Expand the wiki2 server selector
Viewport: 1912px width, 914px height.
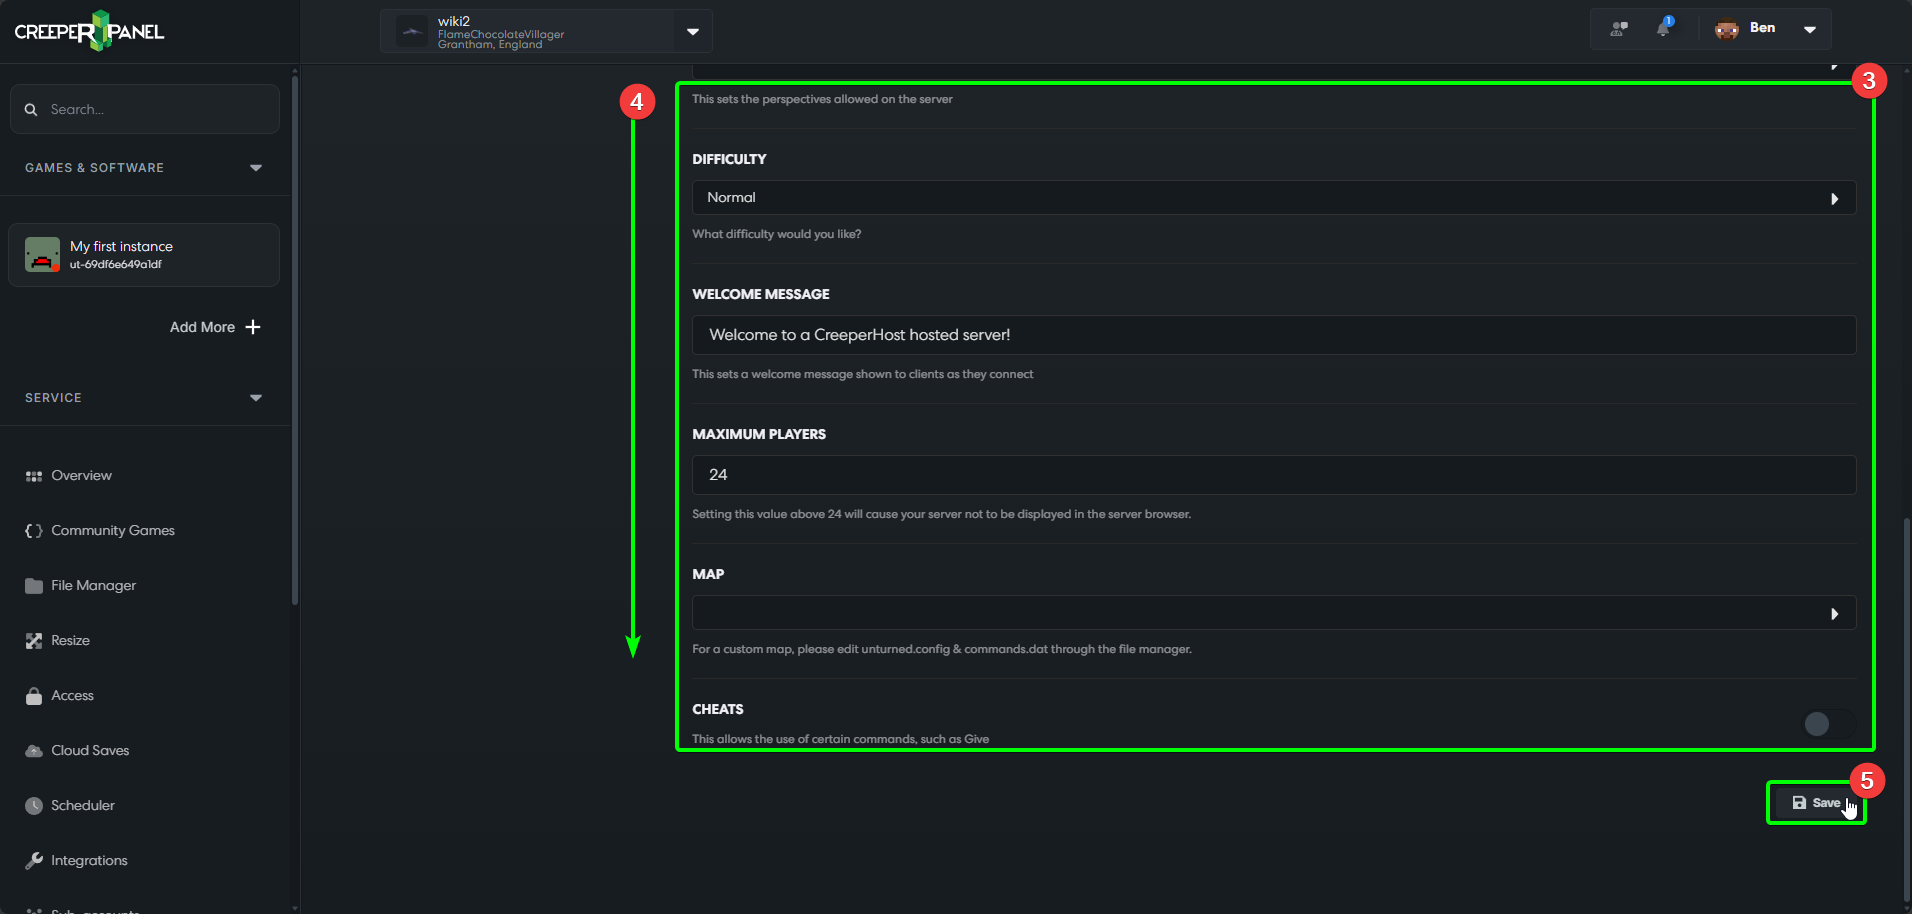[x=692, y=31]
